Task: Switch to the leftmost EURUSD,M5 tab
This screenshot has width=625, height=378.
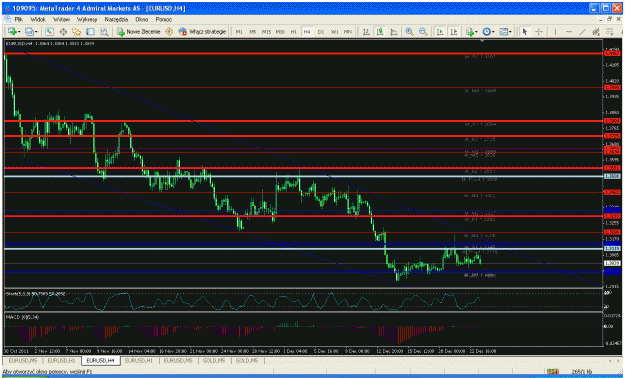Action: pyautogui.click(x=23, y=360)
